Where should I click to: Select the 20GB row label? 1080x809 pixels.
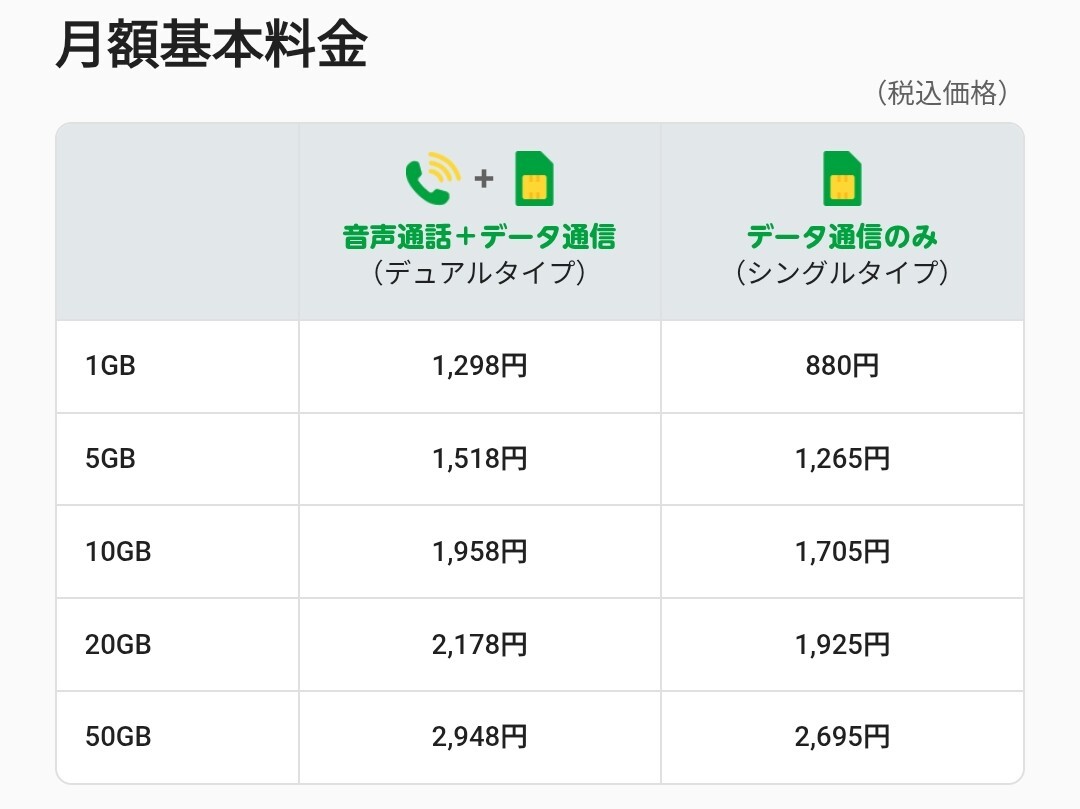(118, 645)
